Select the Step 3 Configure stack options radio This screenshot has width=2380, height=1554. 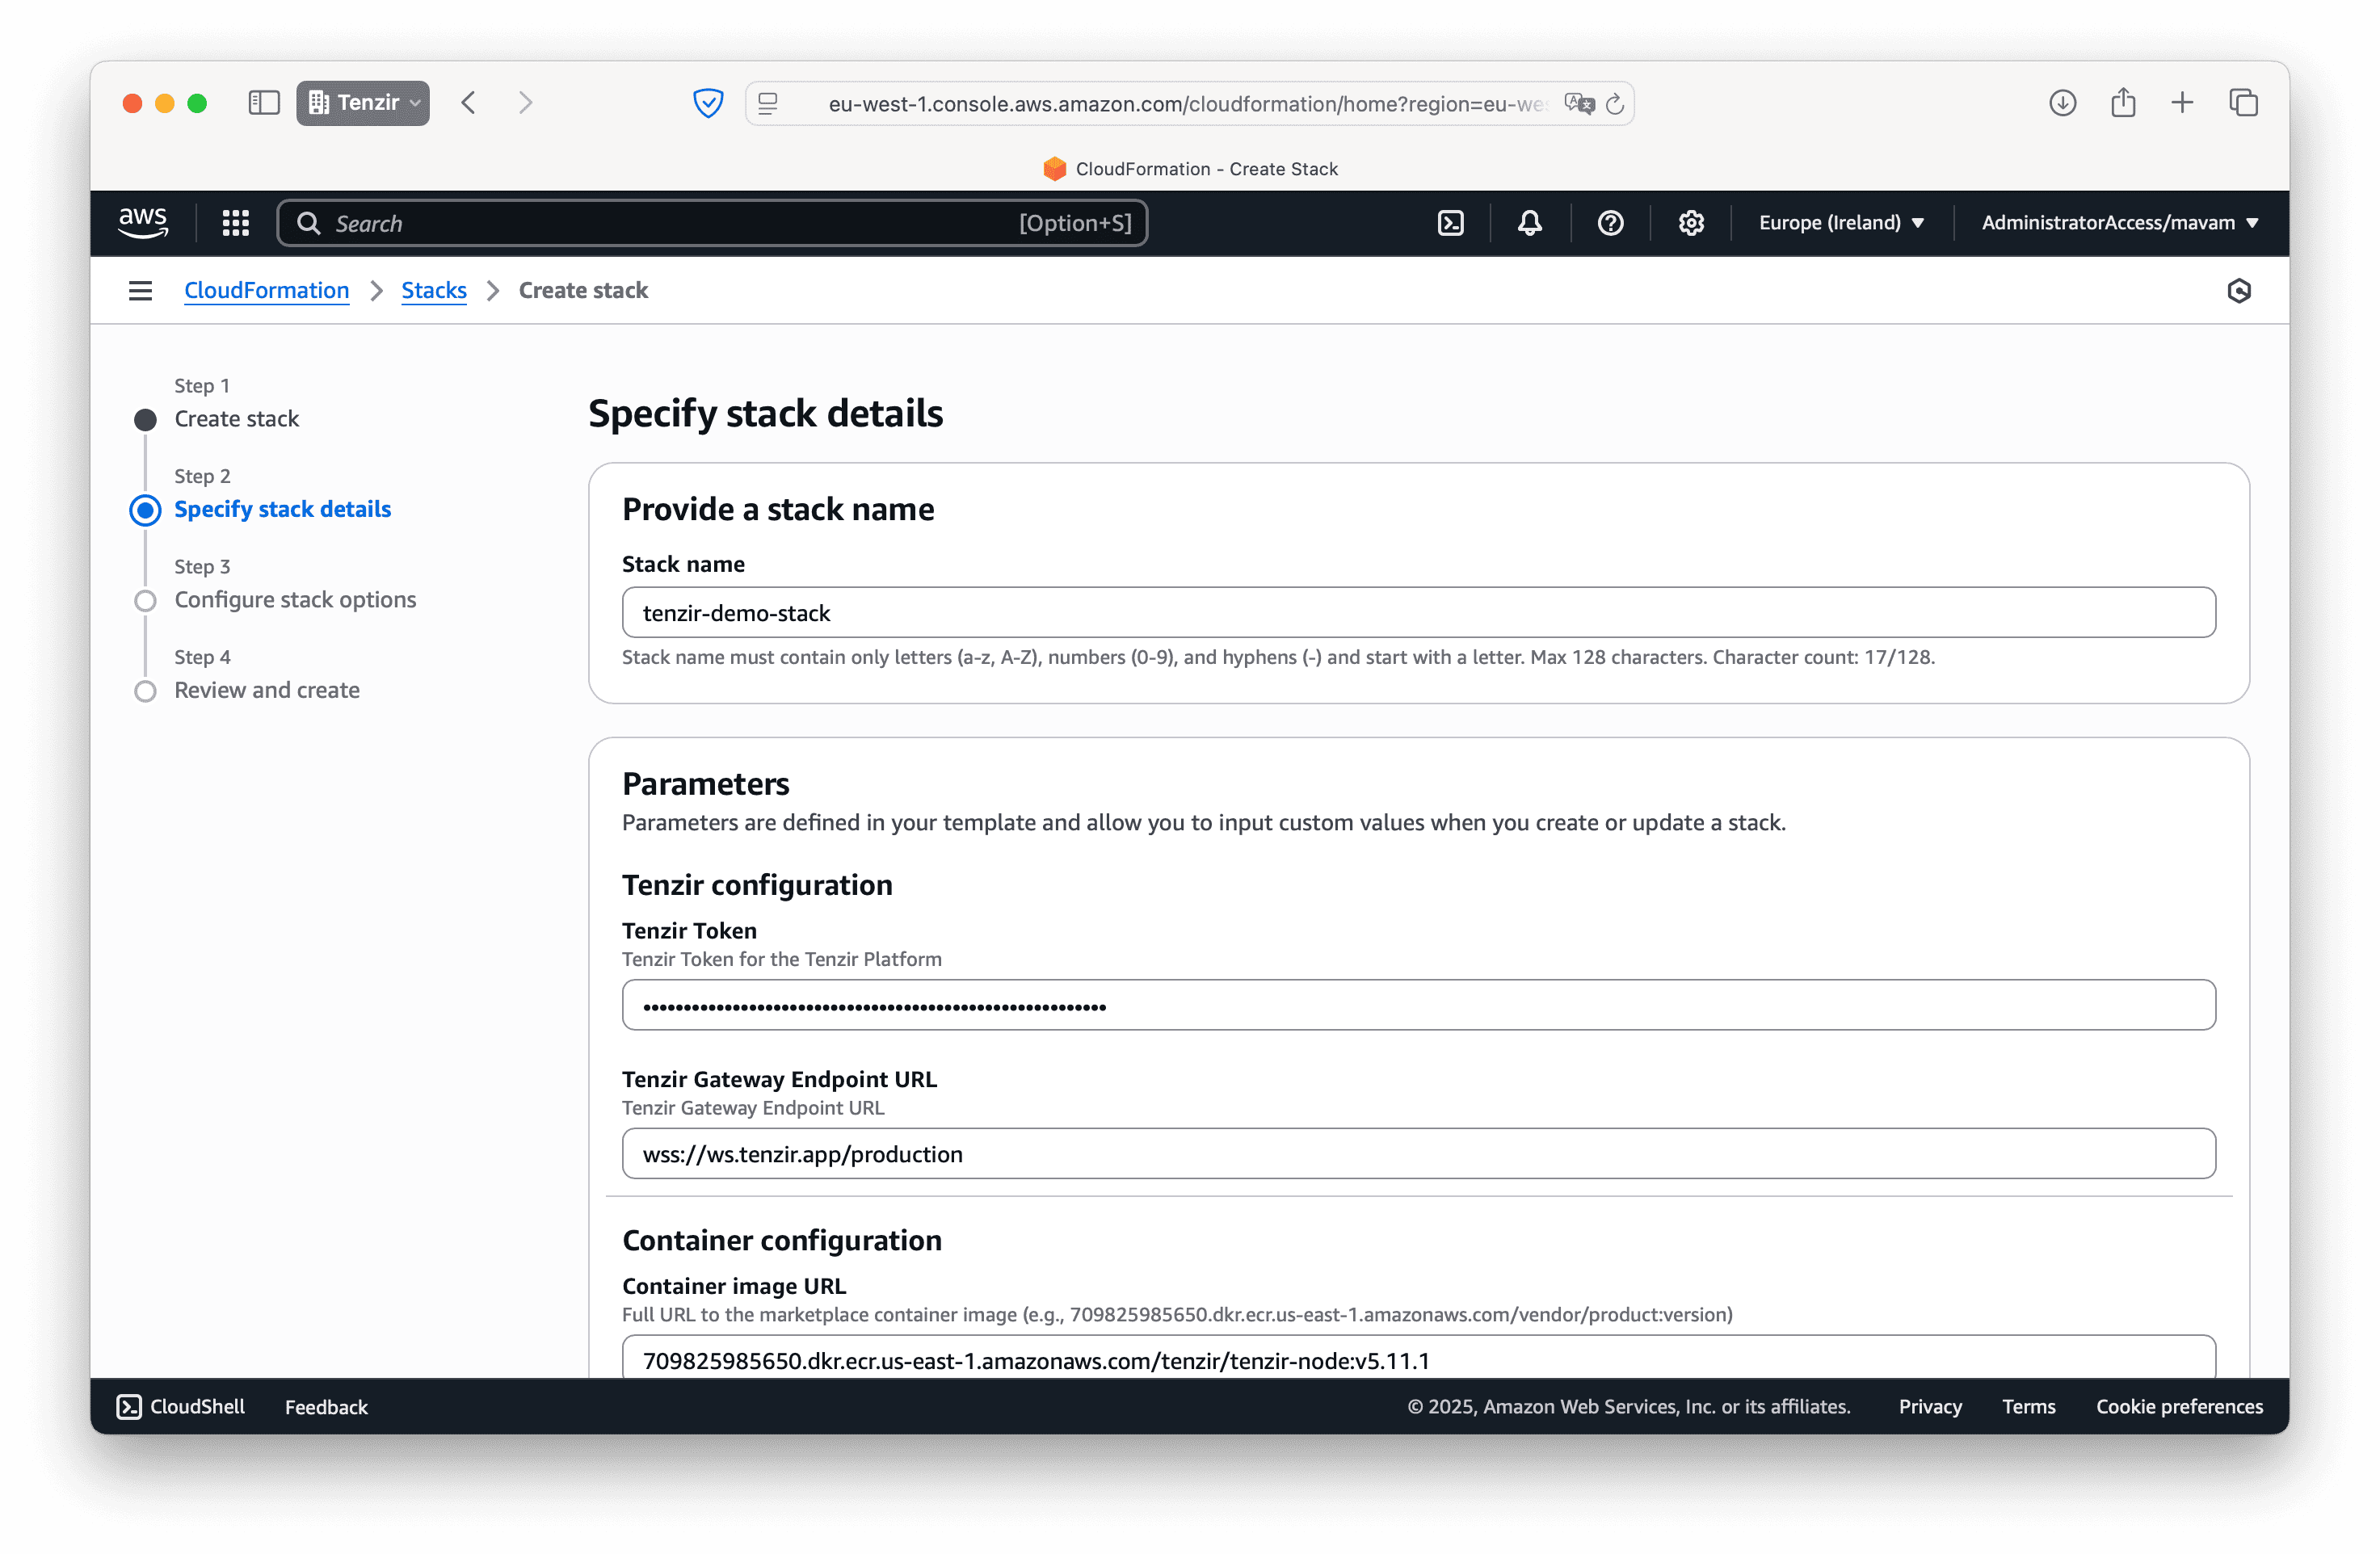click(146, 600)
